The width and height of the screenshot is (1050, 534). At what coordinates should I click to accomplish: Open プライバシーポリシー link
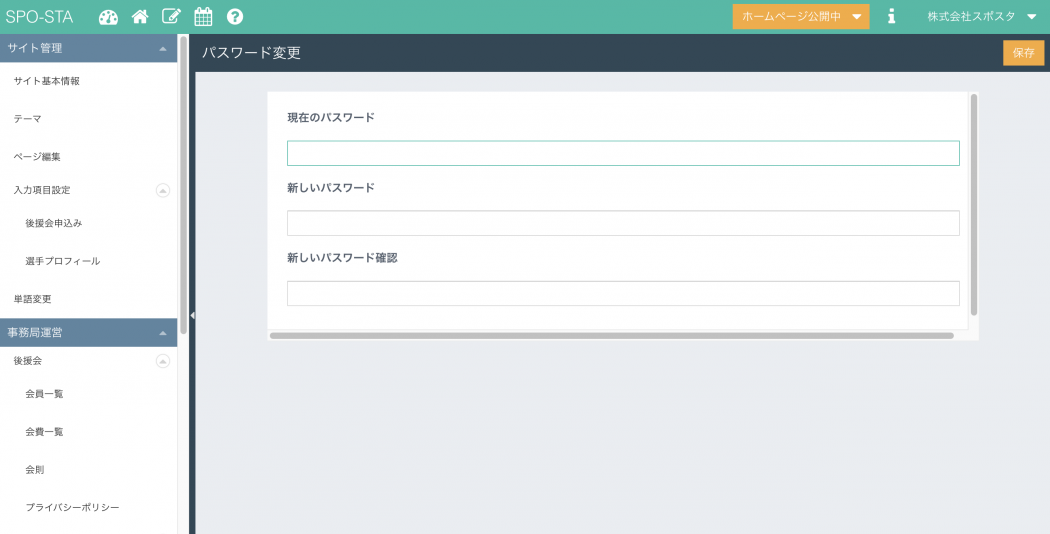coord(72,508)
